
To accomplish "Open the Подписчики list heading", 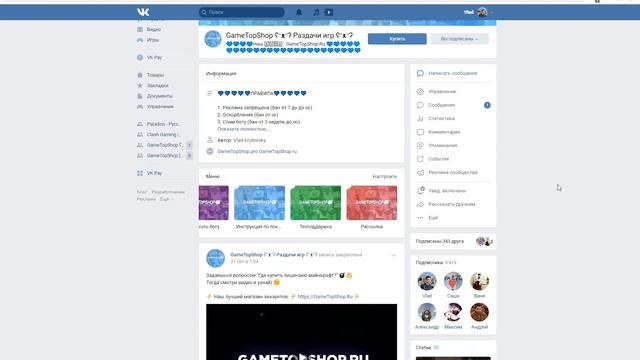I will point(429,263).
